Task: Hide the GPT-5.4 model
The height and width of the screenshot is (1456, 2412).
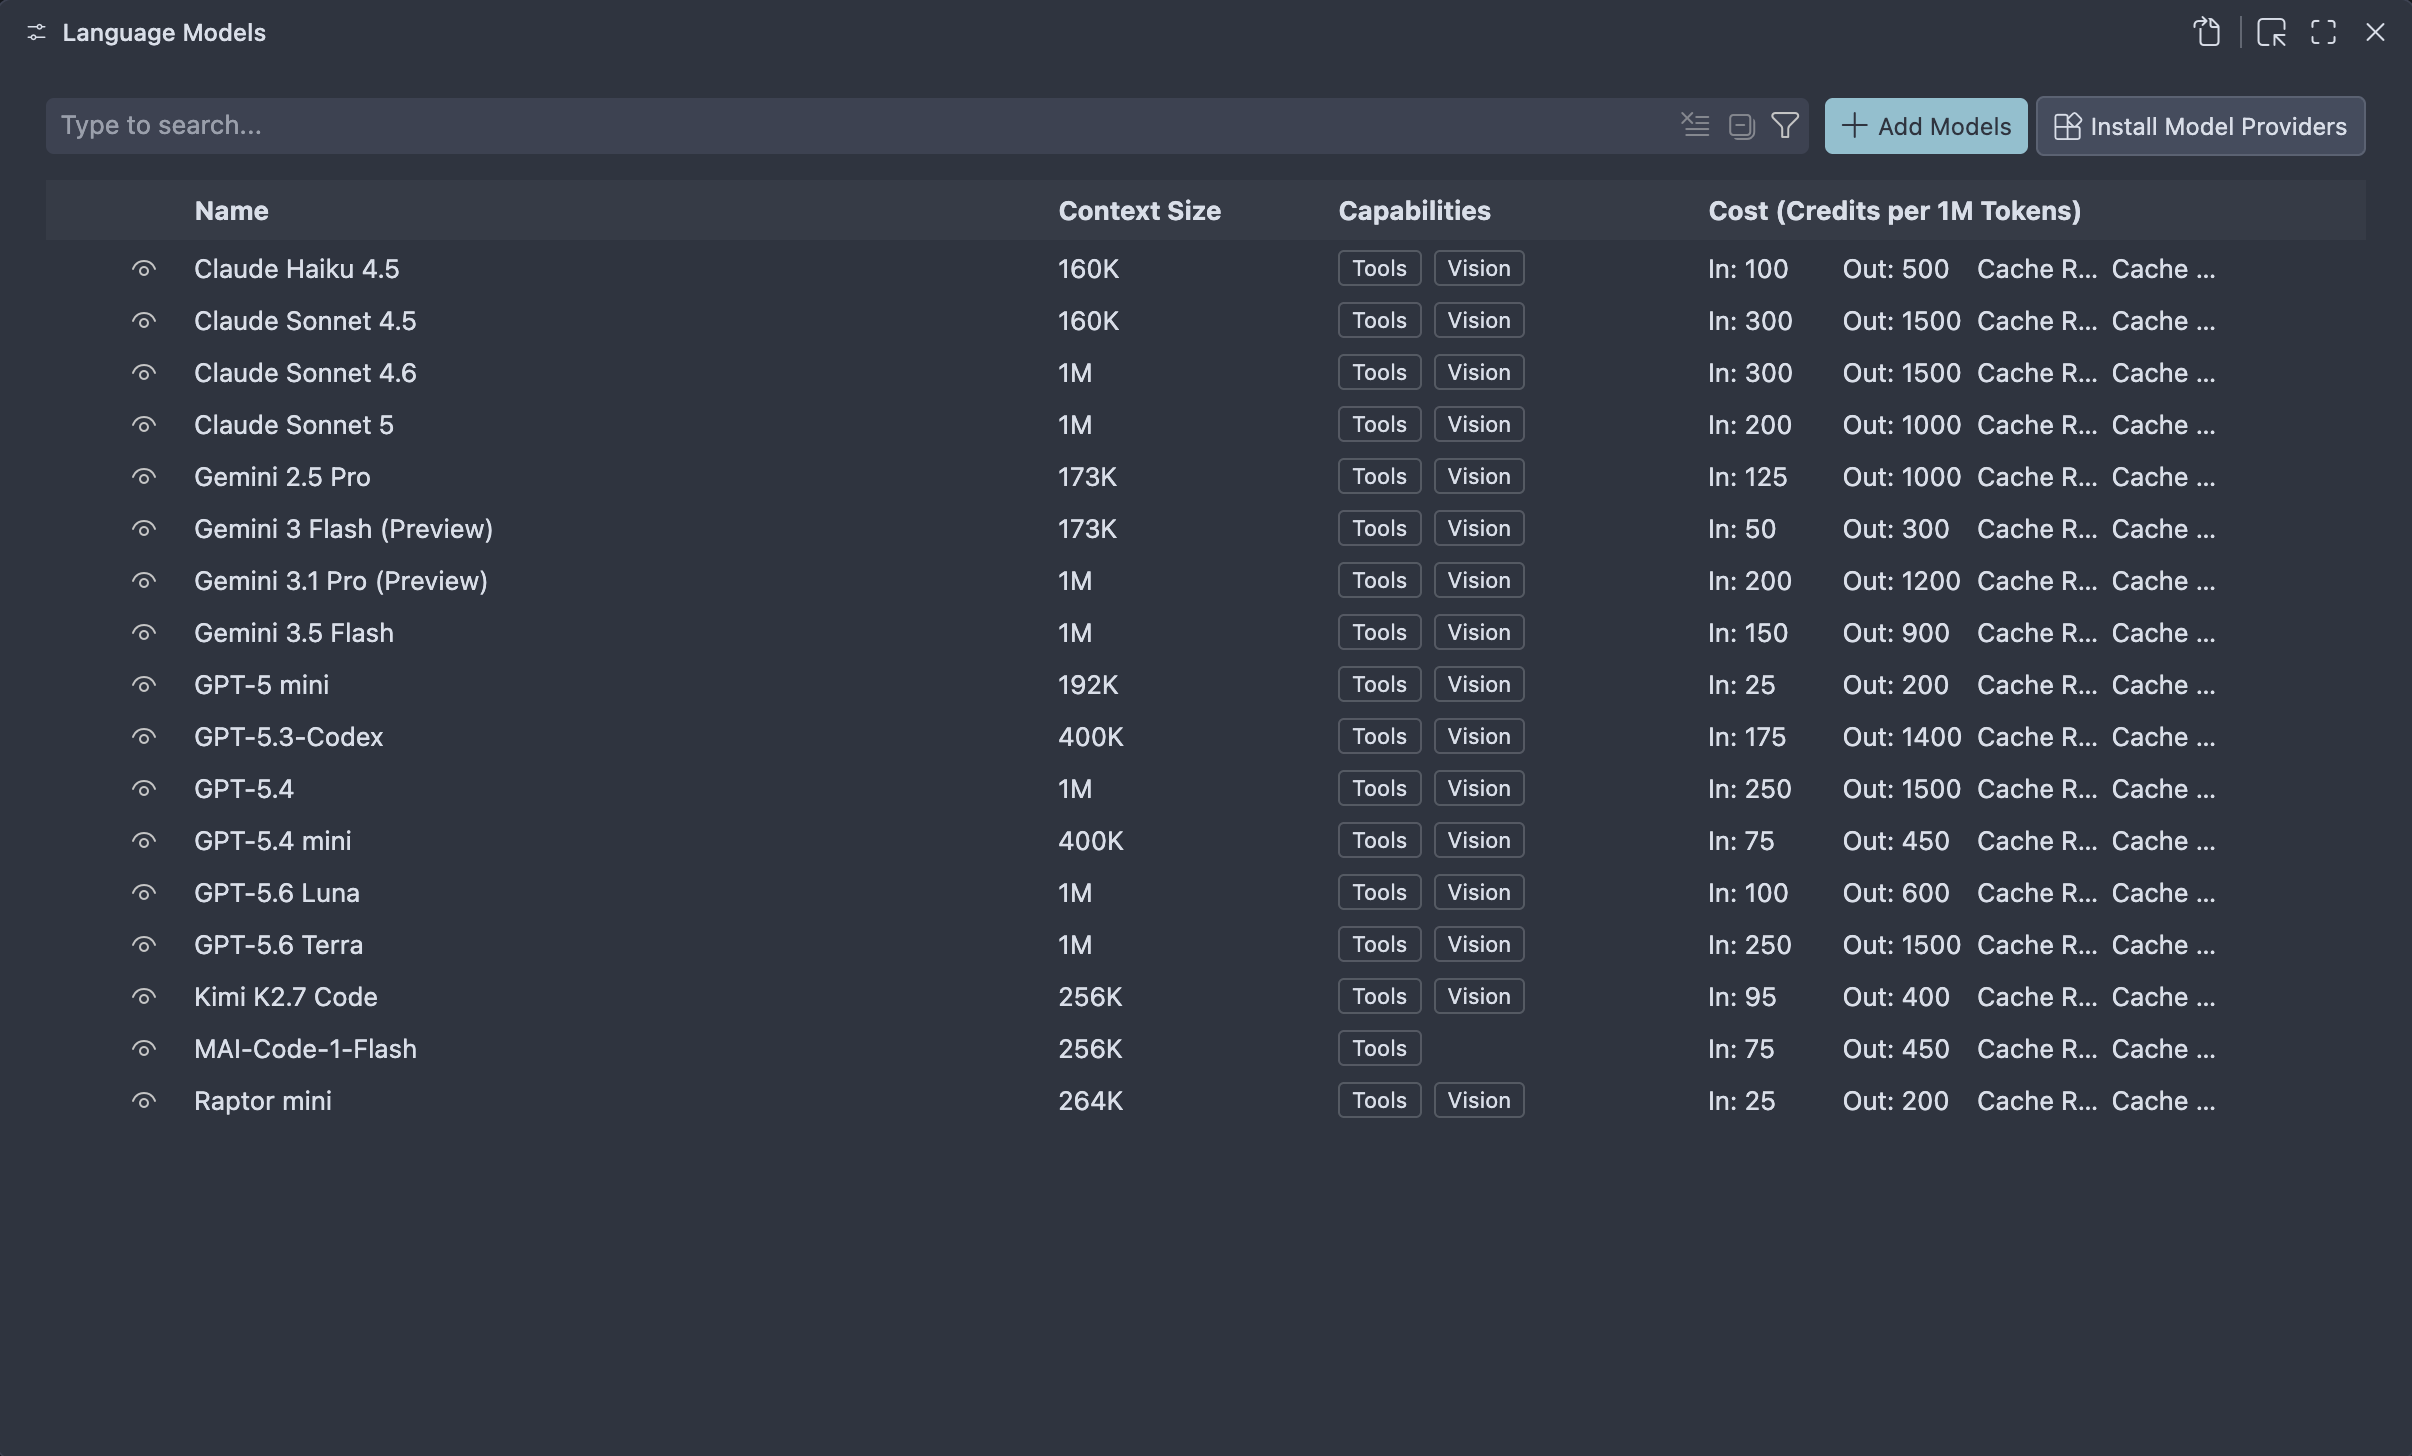Action: 144,789
